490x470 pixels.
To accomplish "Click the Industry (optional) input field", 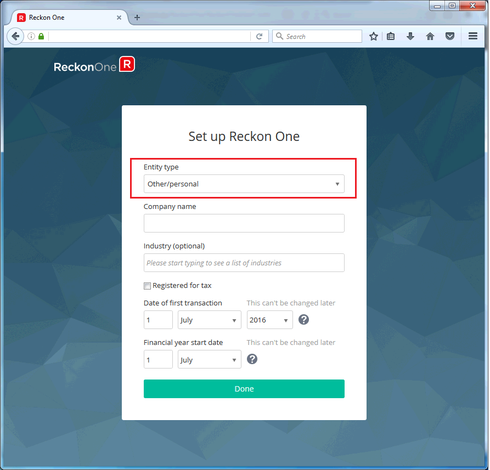I will 244,263.
